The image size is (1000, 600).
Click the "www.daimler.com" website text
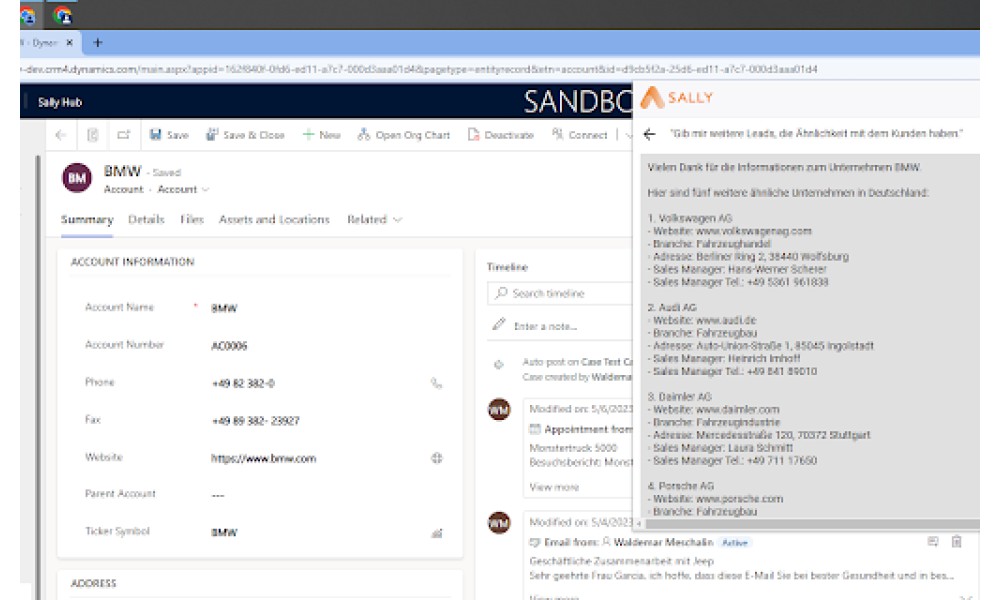tap(738, 409)
